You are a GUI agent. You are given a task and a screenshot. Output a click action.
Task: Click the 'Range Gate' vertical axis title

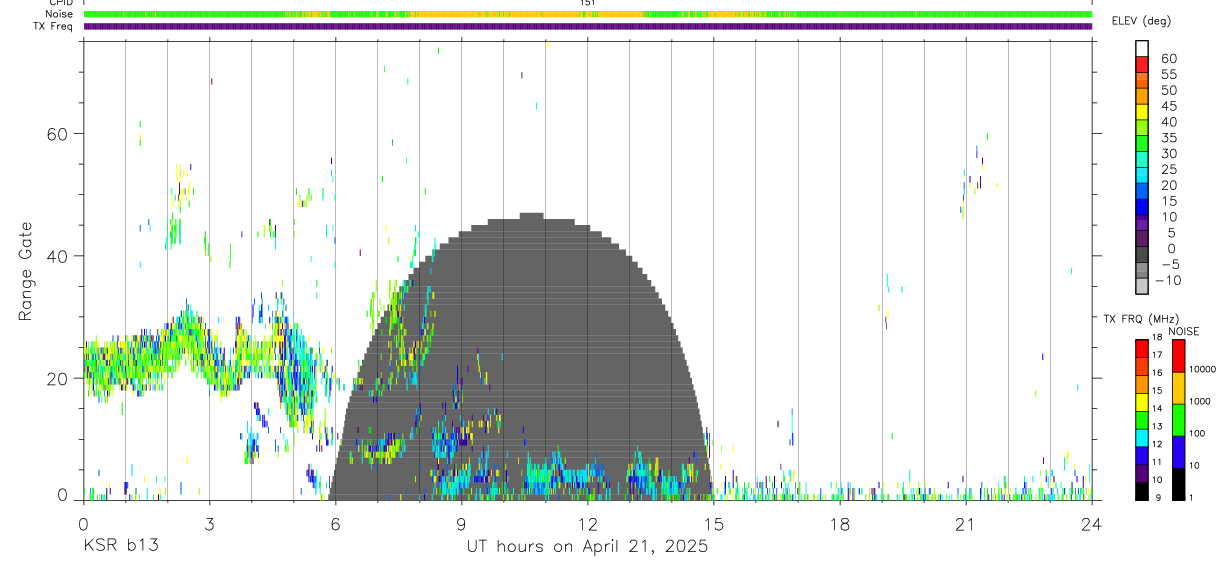26,271
